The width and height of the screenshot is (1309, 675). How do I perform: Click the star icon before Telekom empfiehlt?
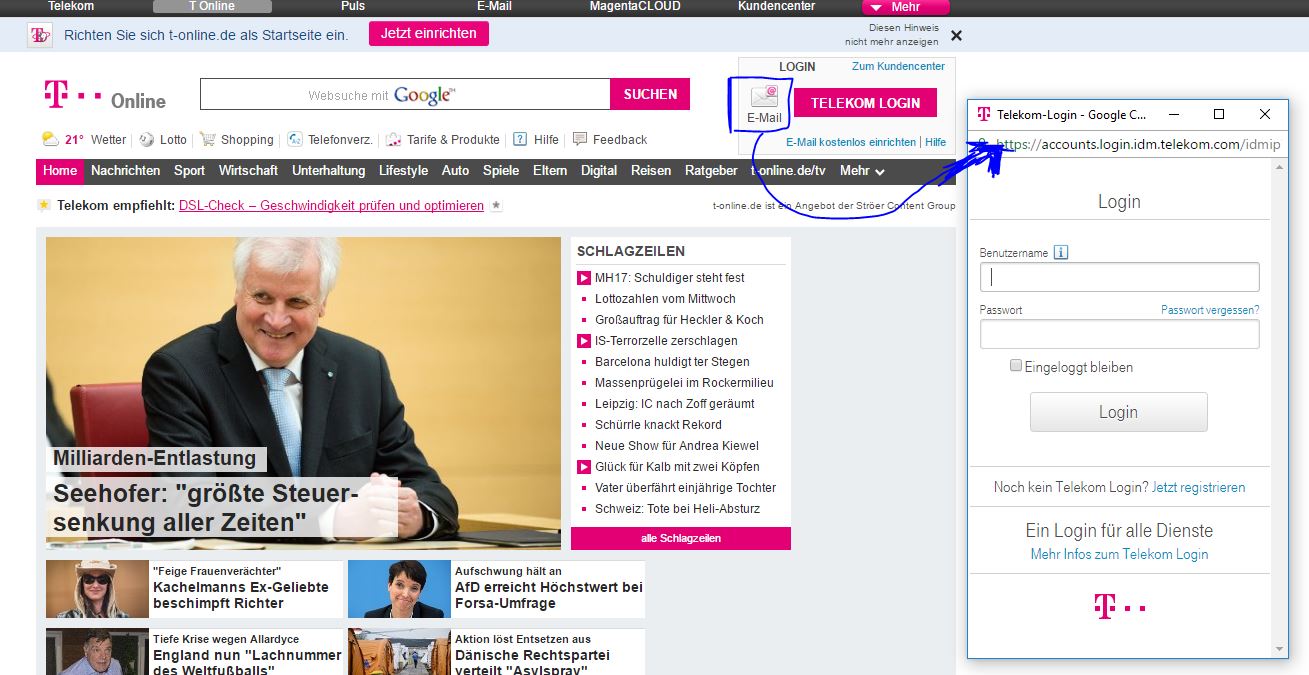tap(44, 205)
